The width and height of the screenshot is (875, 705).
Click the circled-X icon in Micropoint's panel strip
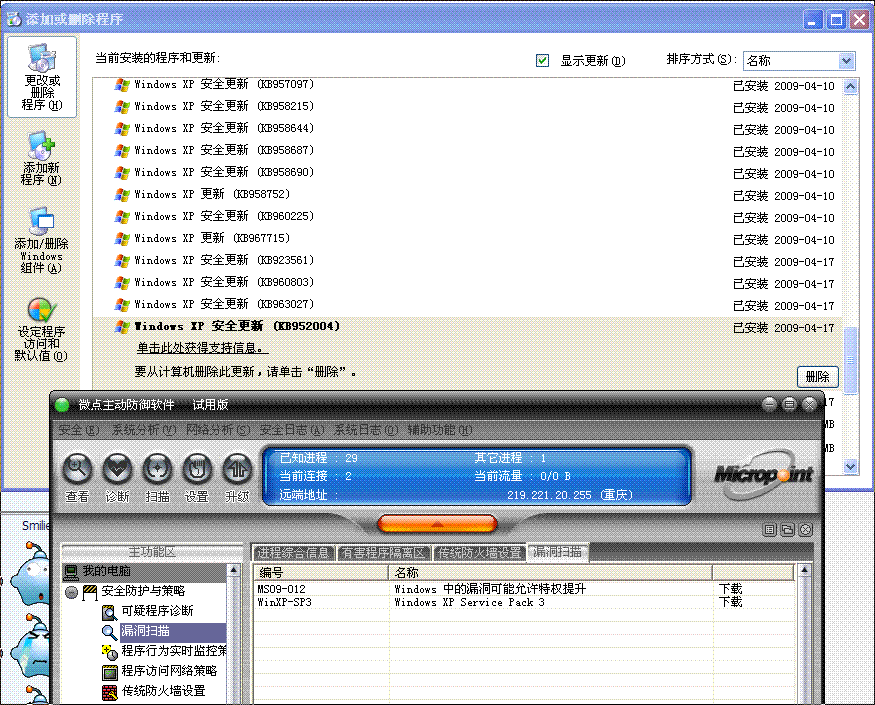click(x=805, y=530)
